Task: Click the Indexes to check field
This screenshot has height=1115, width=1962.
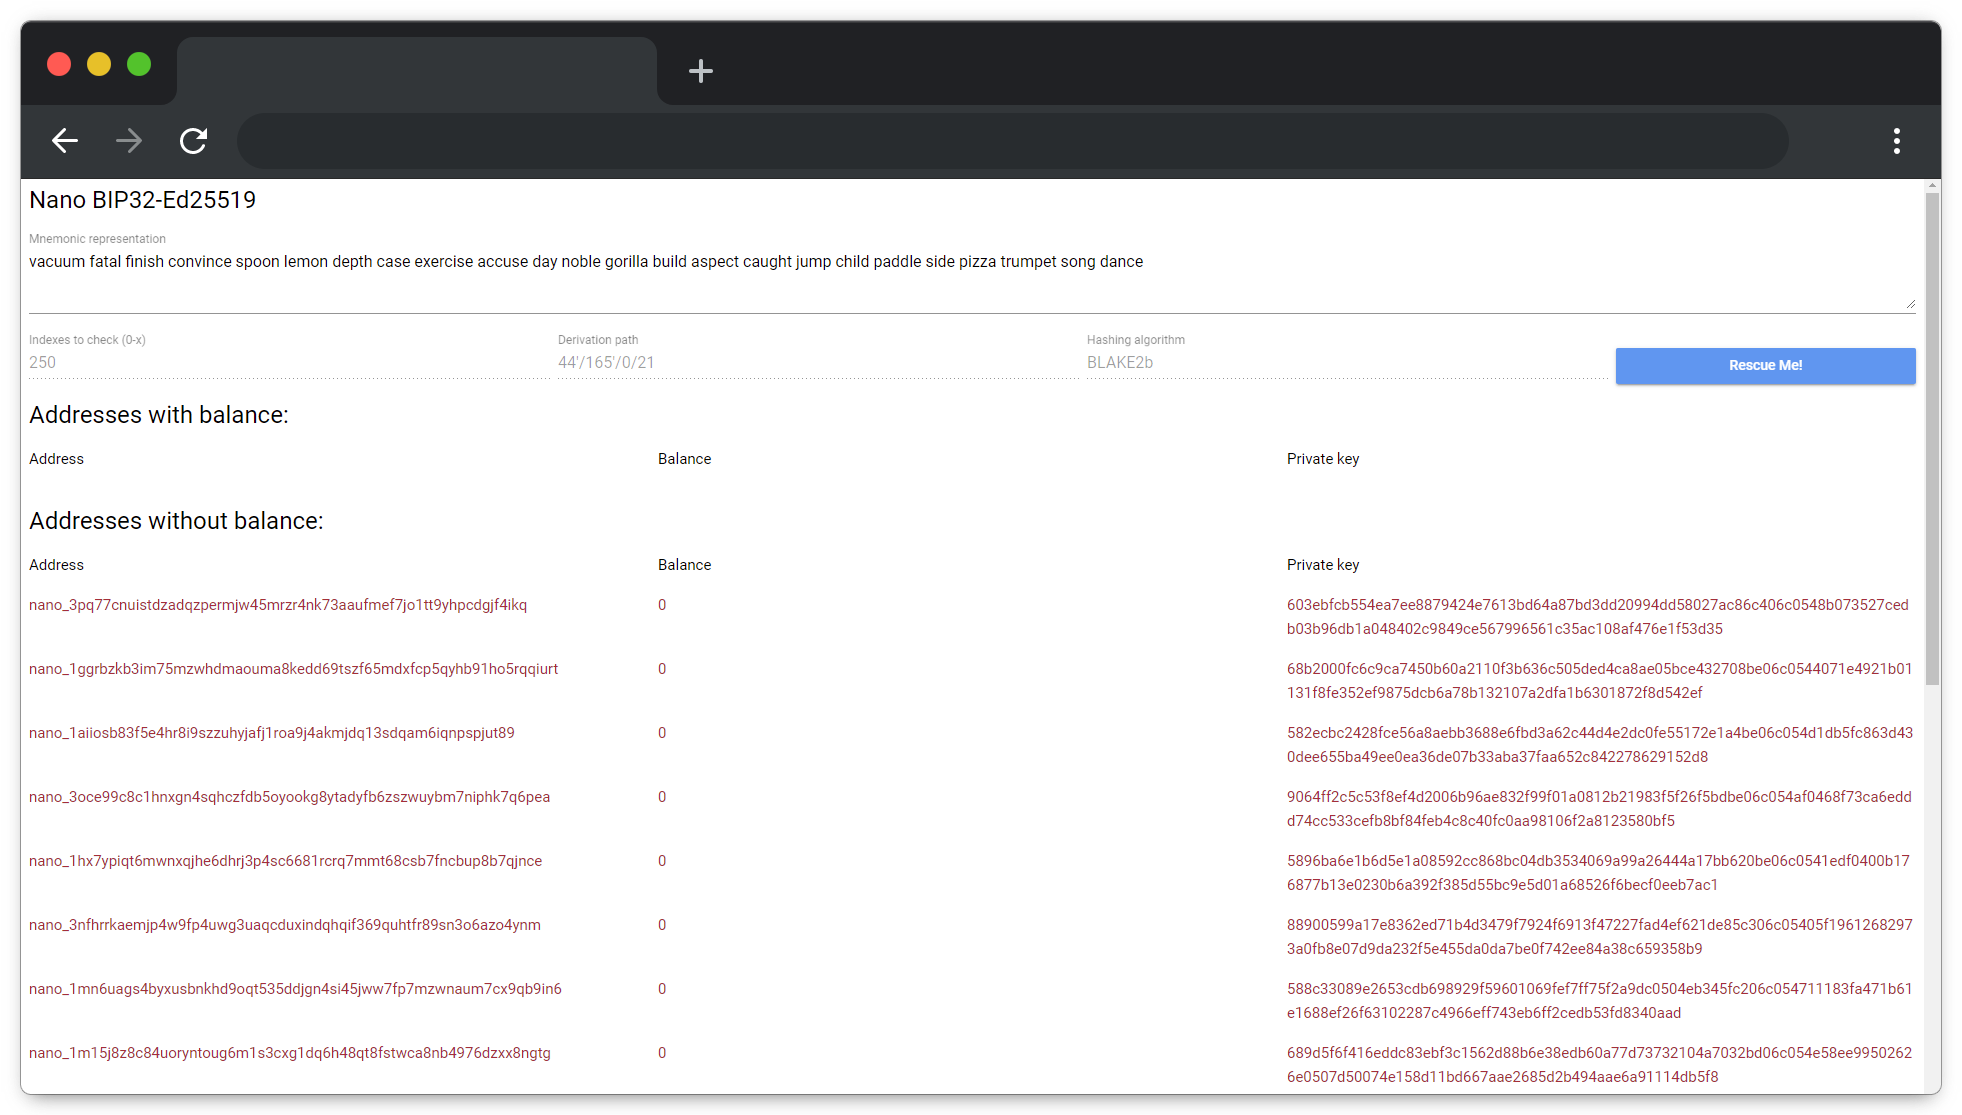Action: [288, 363]
